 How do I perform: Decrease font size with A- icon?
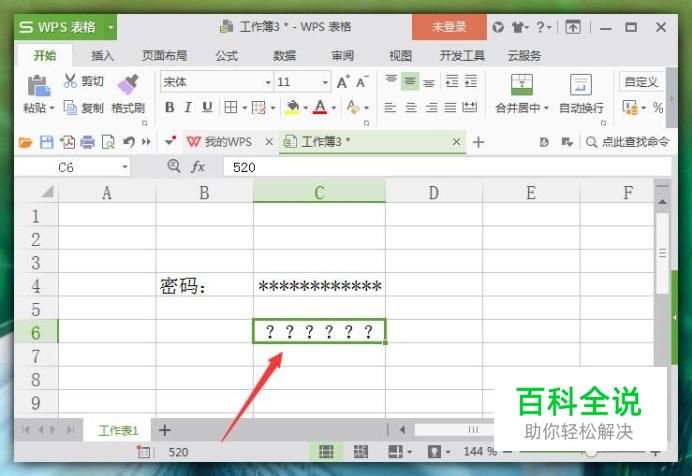coord(362,82)
